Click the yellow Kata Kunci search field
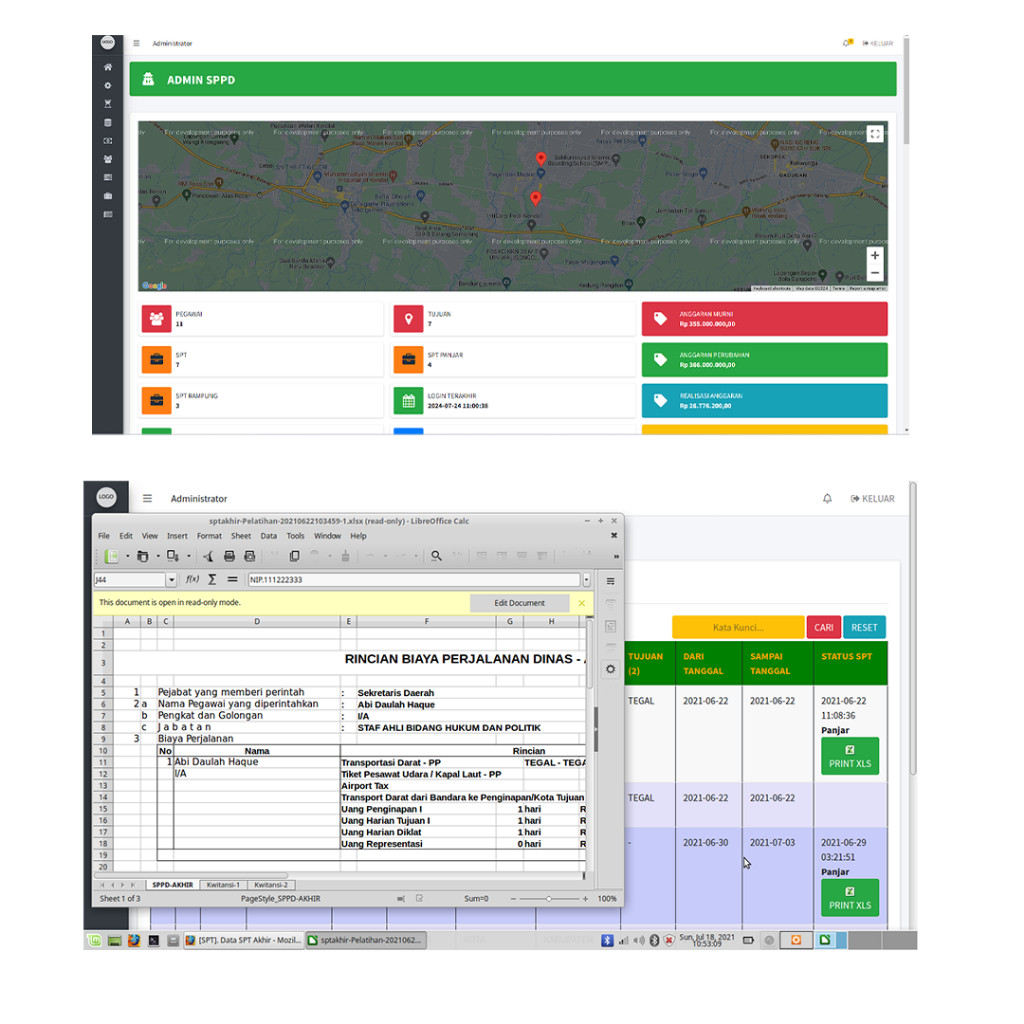 pyautogui.click(x=740, y=627)
